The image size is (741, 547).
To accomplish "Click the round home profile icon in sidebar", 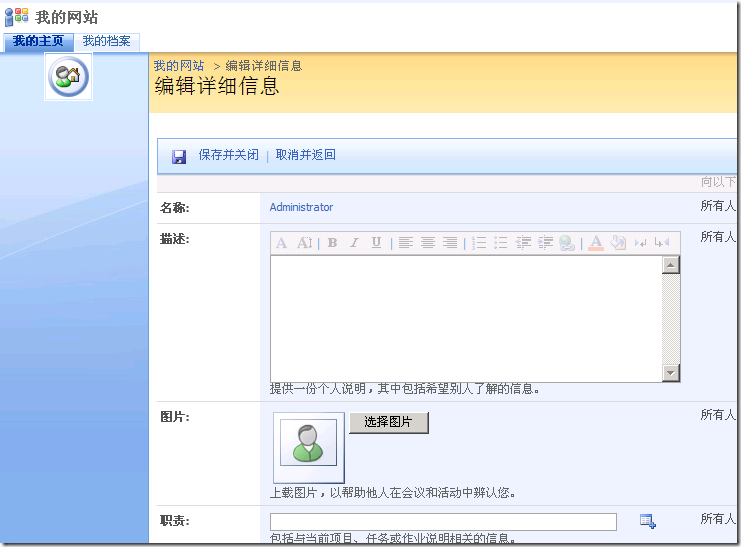I will point(69,77).
